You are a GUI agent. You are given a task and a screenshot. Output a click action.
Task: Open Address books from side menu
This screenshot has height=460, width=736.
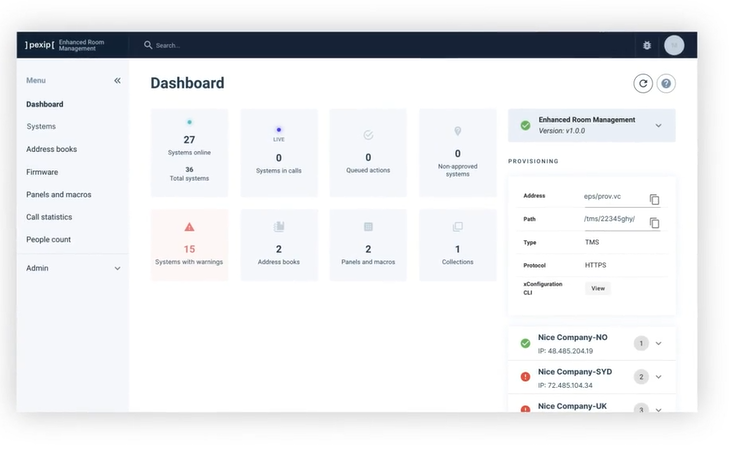pos(51,149)
